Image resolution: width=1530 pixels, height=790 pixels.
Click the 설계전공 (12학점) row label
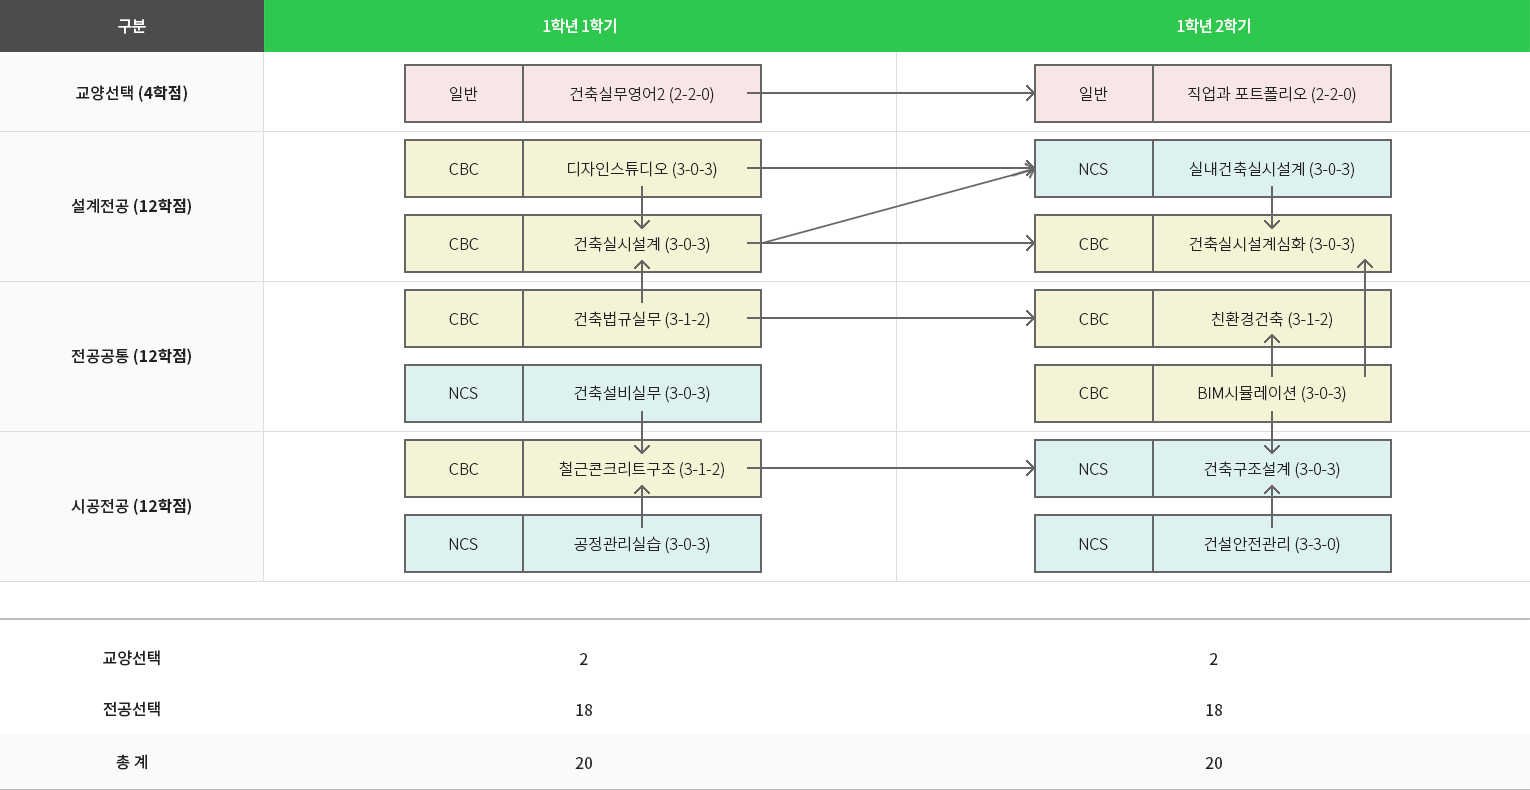[132, 206]
